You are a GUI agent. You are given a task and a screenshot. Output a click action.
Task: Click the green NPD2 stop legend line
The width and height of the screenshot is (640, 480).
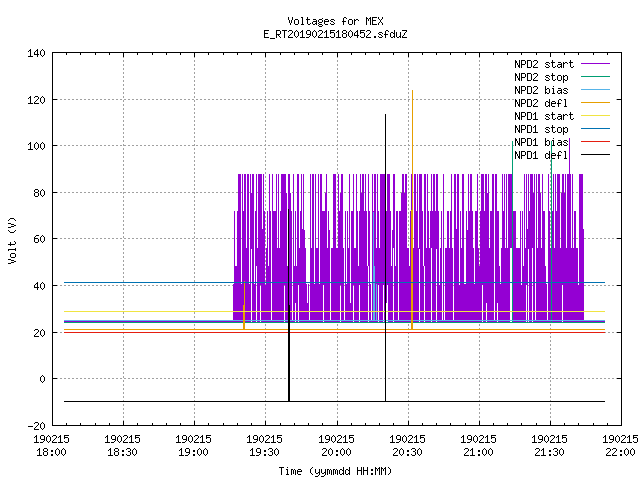595,77
